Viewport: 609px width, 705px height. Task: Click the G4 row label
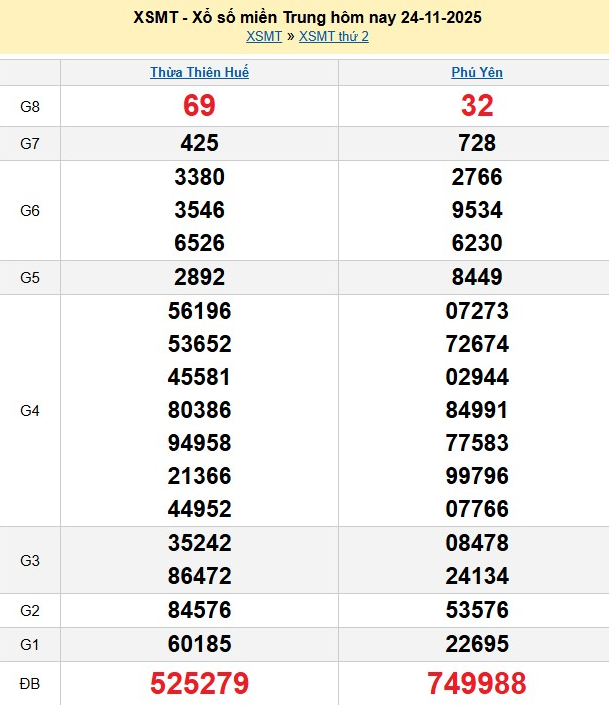[x=30, y=410]
